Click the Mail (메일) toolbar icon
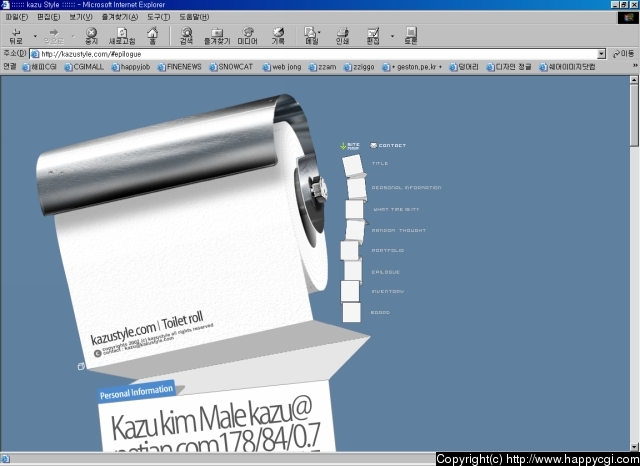 click(x=311, y=36)
